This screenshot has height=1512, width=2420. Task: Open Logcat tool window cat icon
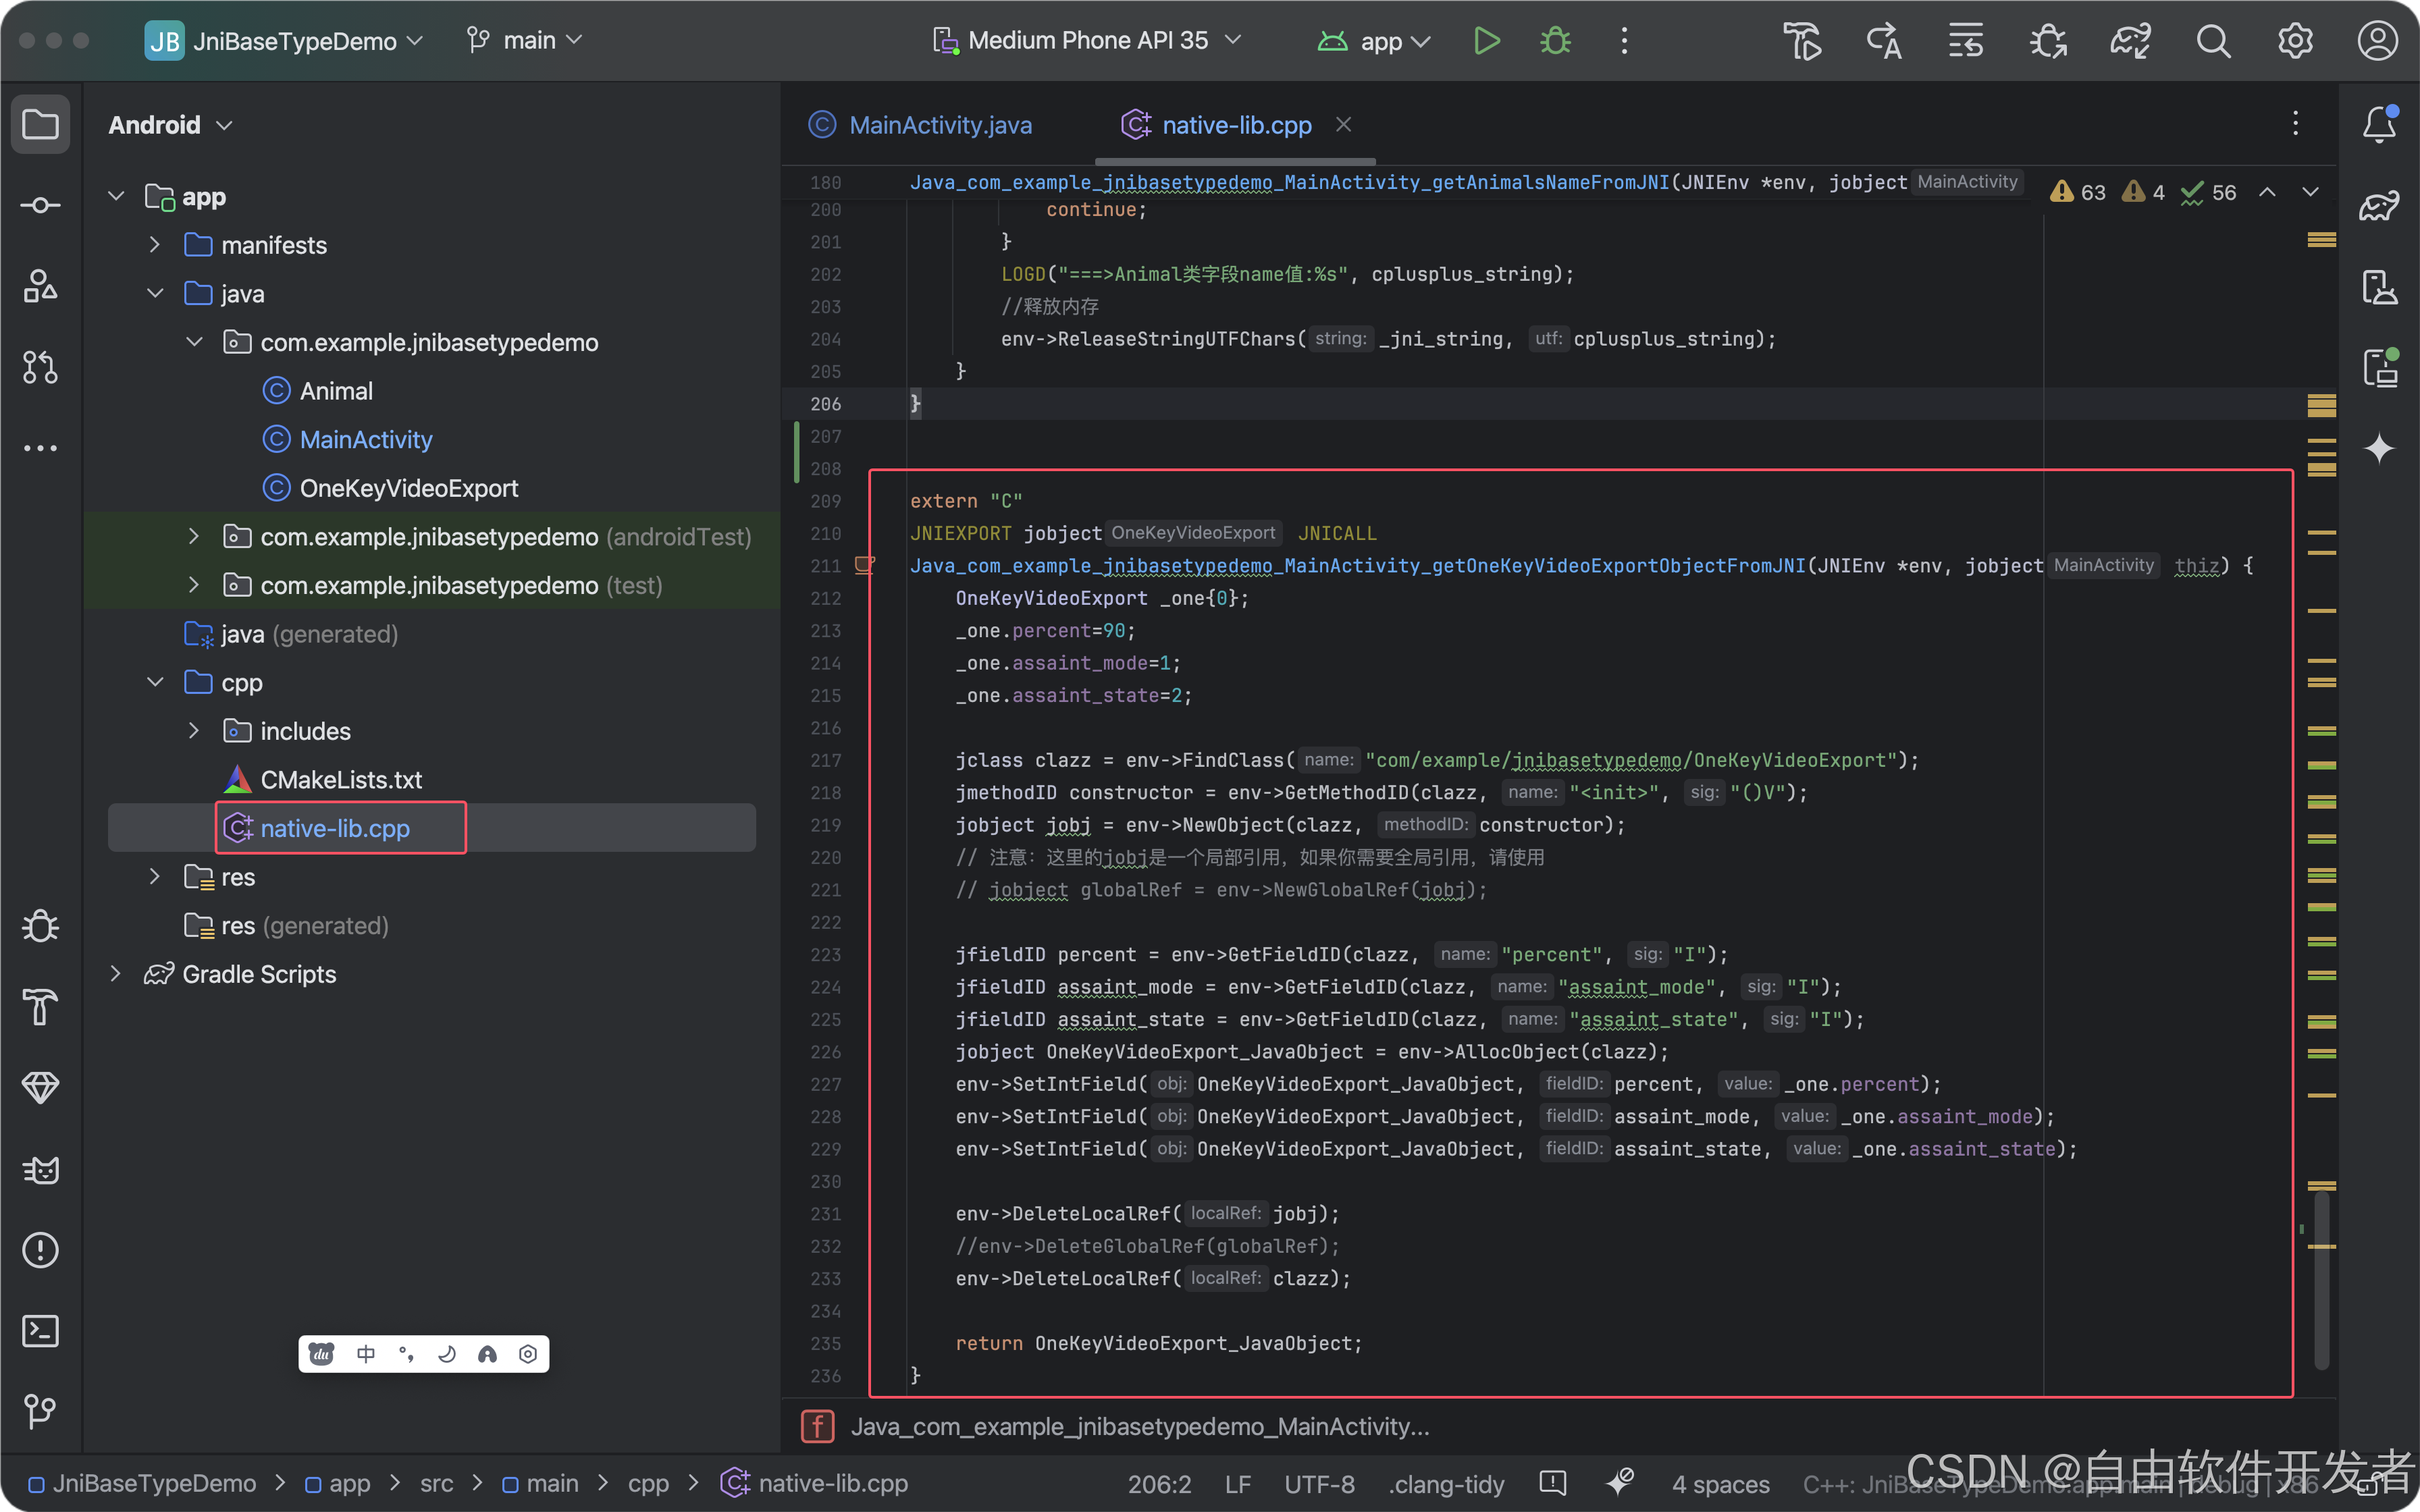point(40,1169)
